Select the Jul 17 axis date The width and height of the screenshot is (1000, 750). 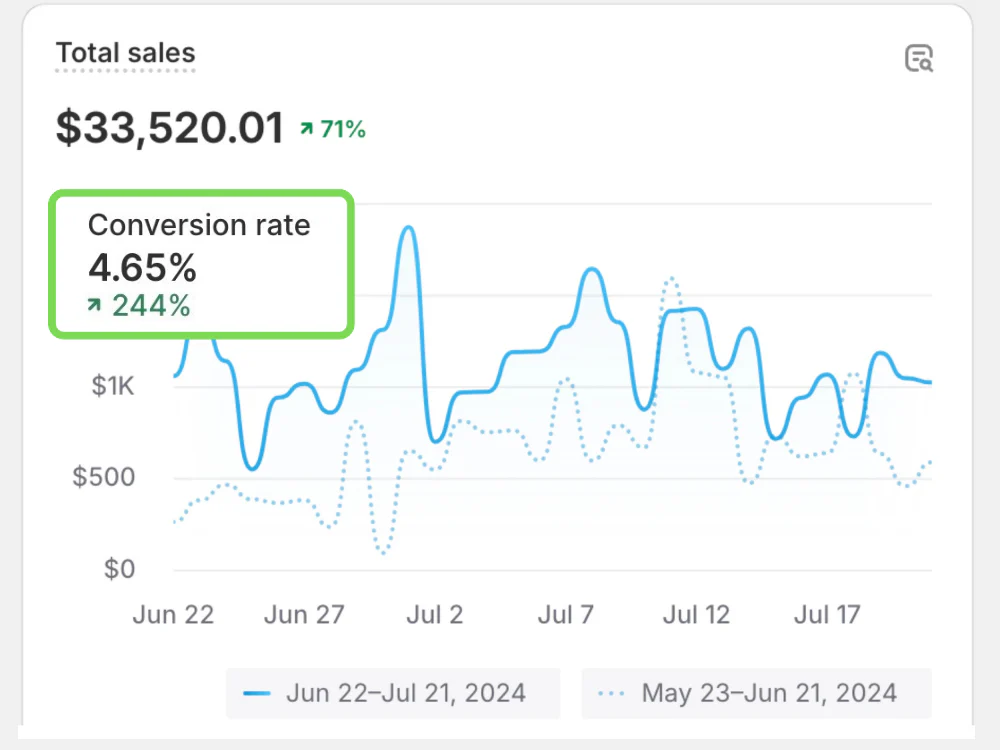(827, 614)
